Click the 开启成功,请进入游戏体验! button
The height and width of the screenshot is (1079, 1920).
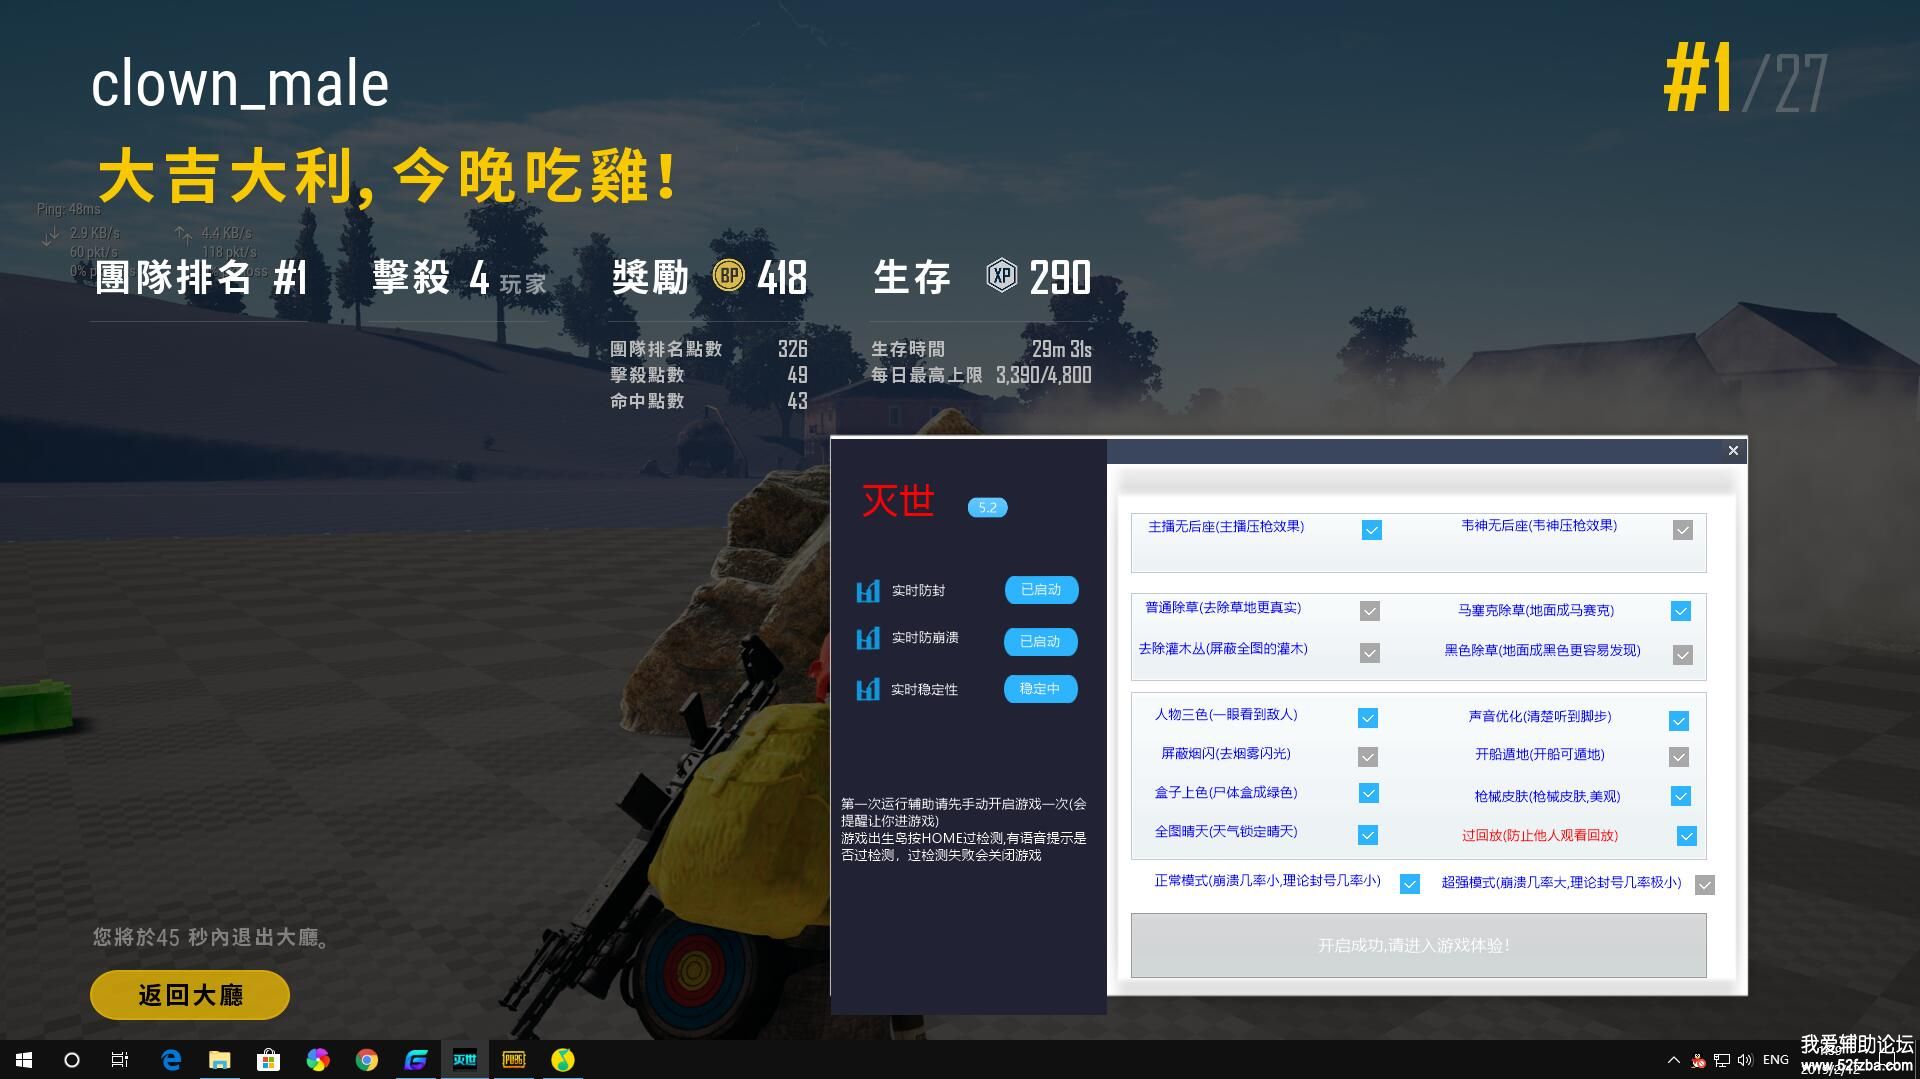tap(1418, 945)
